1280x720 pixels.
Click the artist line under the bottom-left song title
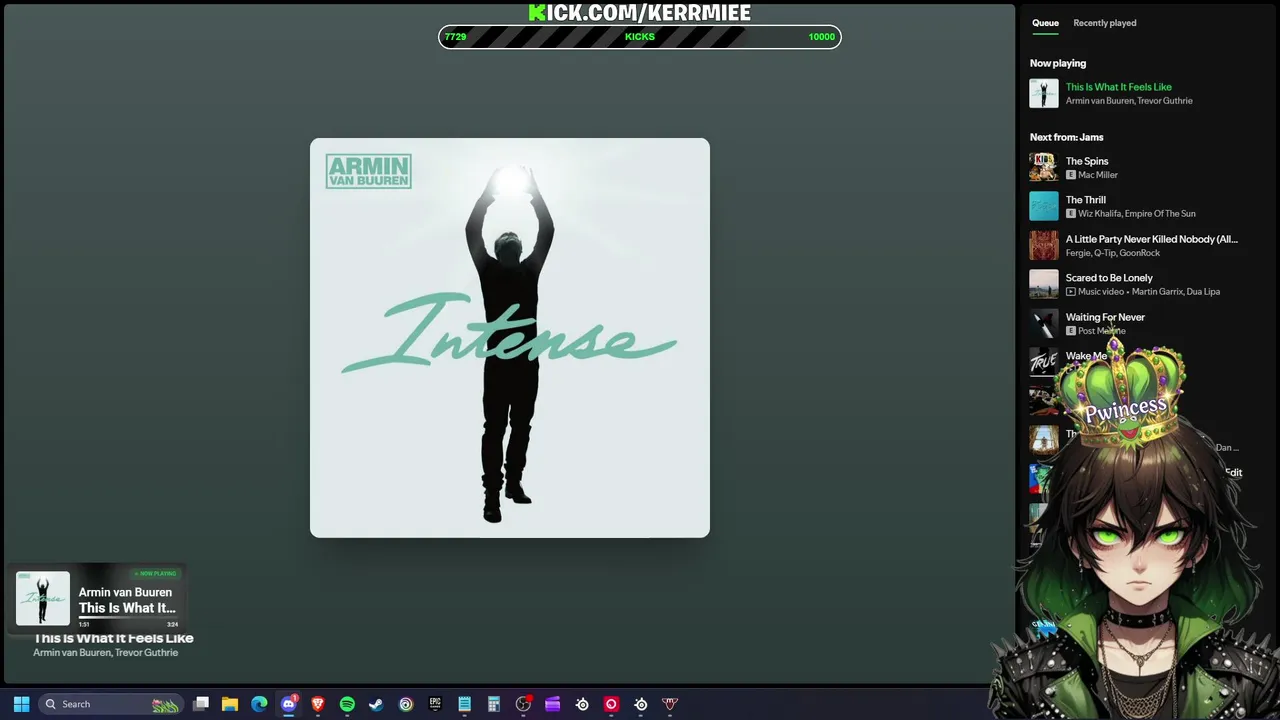pos(106,653)
